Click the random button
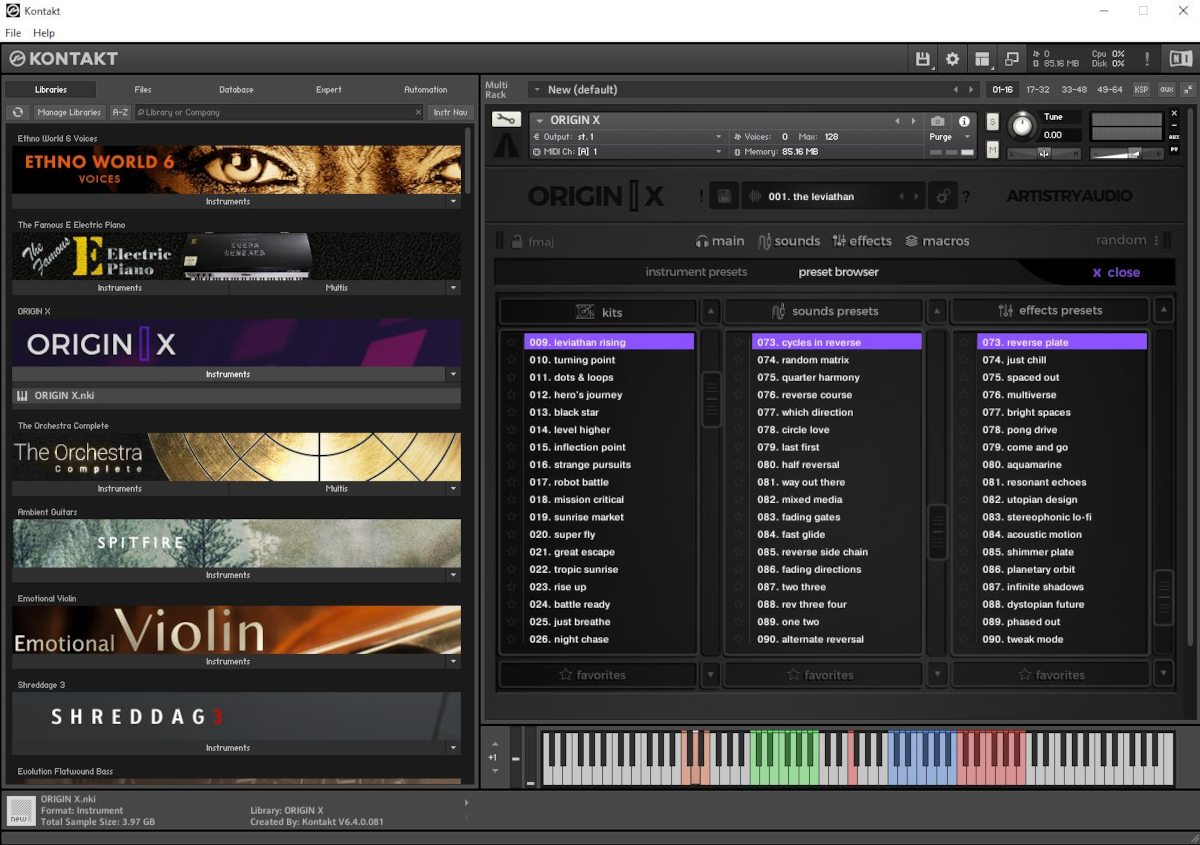 click(x=1120, y=240)
